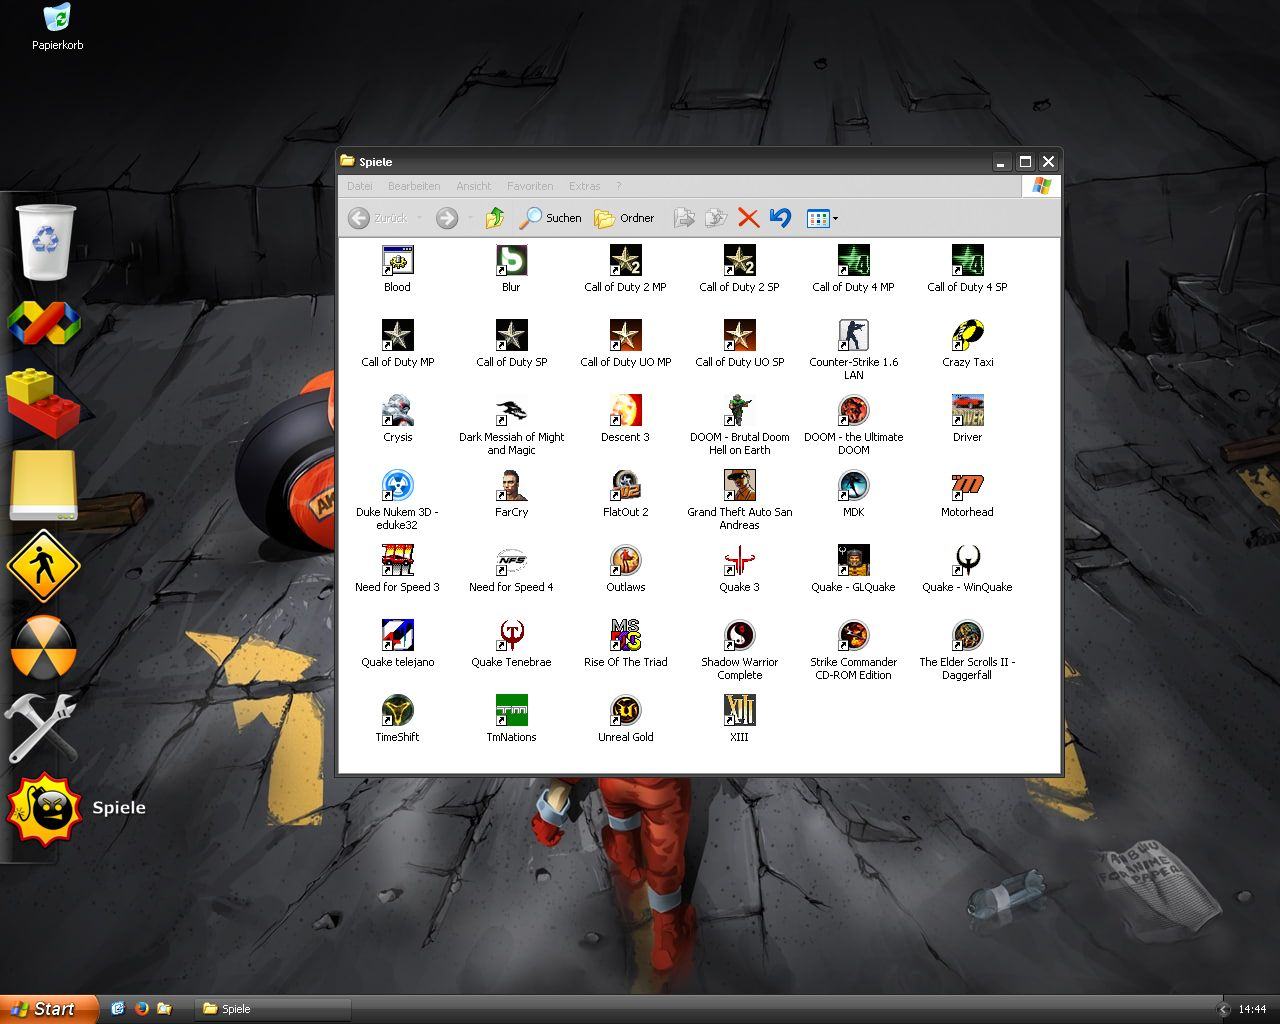Click the taskbar clock showing 14:44

1252,1009
